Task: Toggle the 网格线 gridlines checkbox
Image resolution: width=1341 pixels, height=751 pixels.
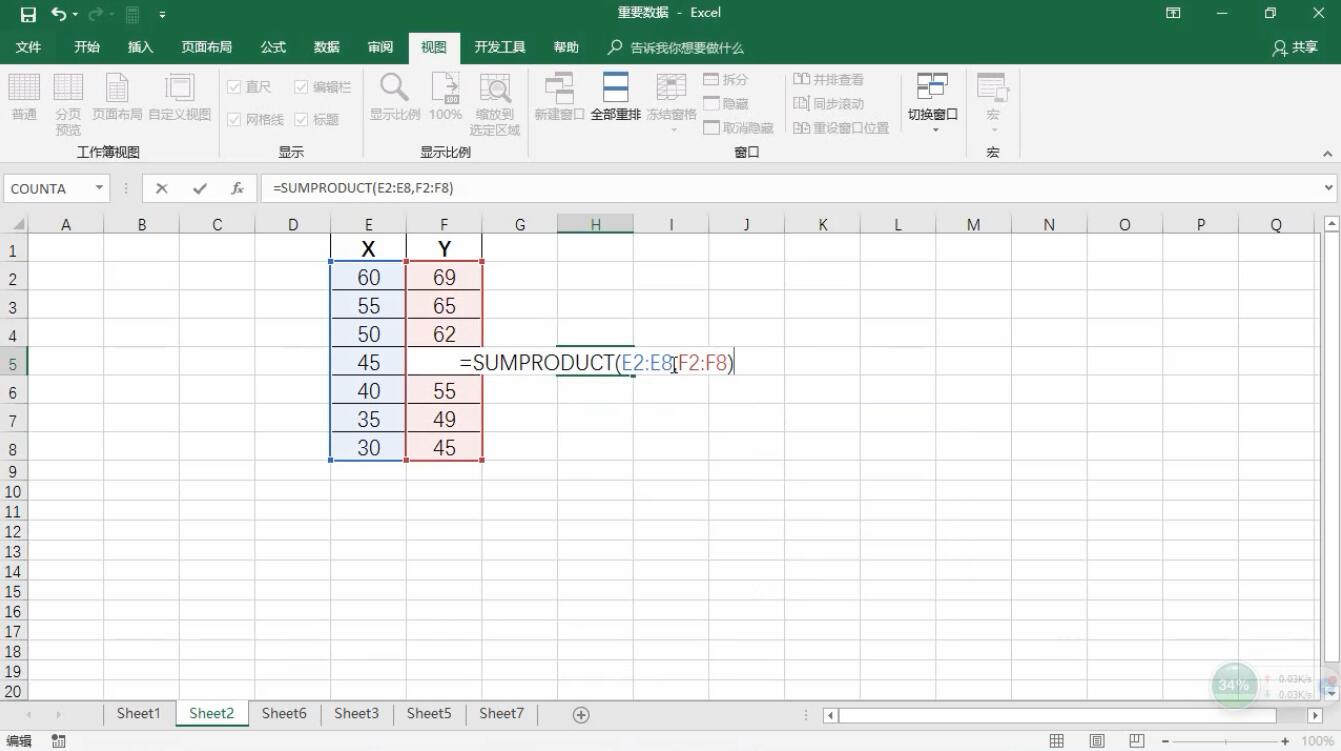Action: [x=234, y=119]
